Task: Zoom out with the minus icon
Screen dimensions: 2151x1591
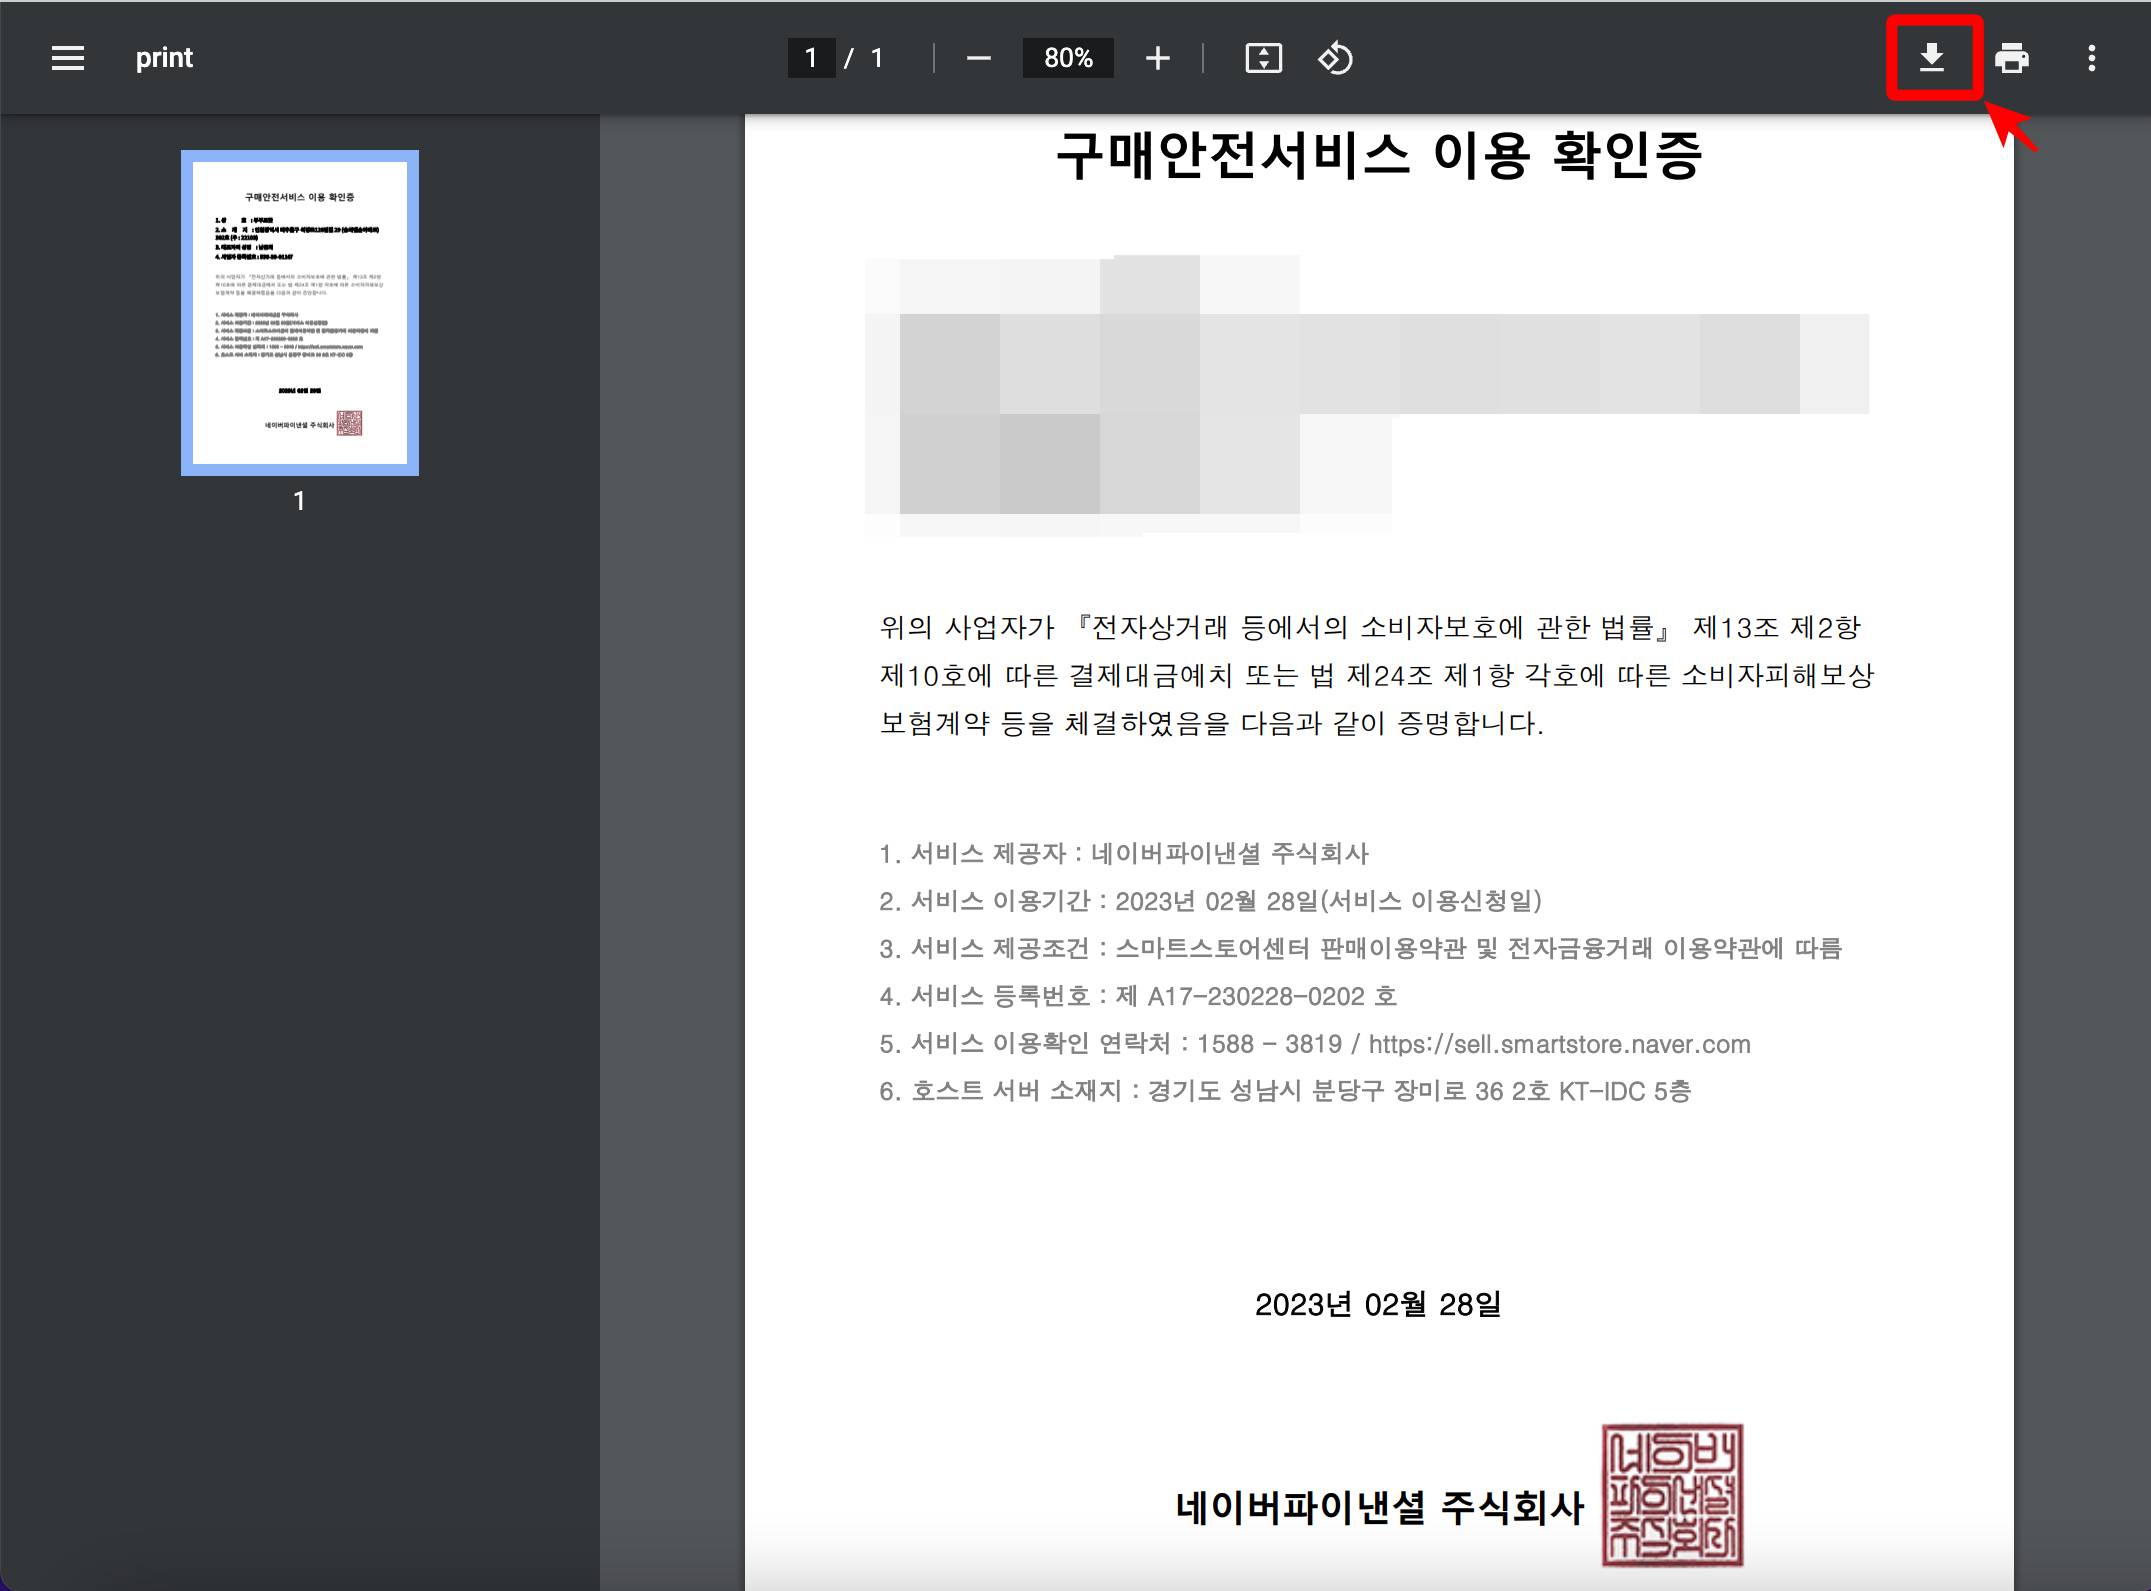Action: (x=977, y=58)
